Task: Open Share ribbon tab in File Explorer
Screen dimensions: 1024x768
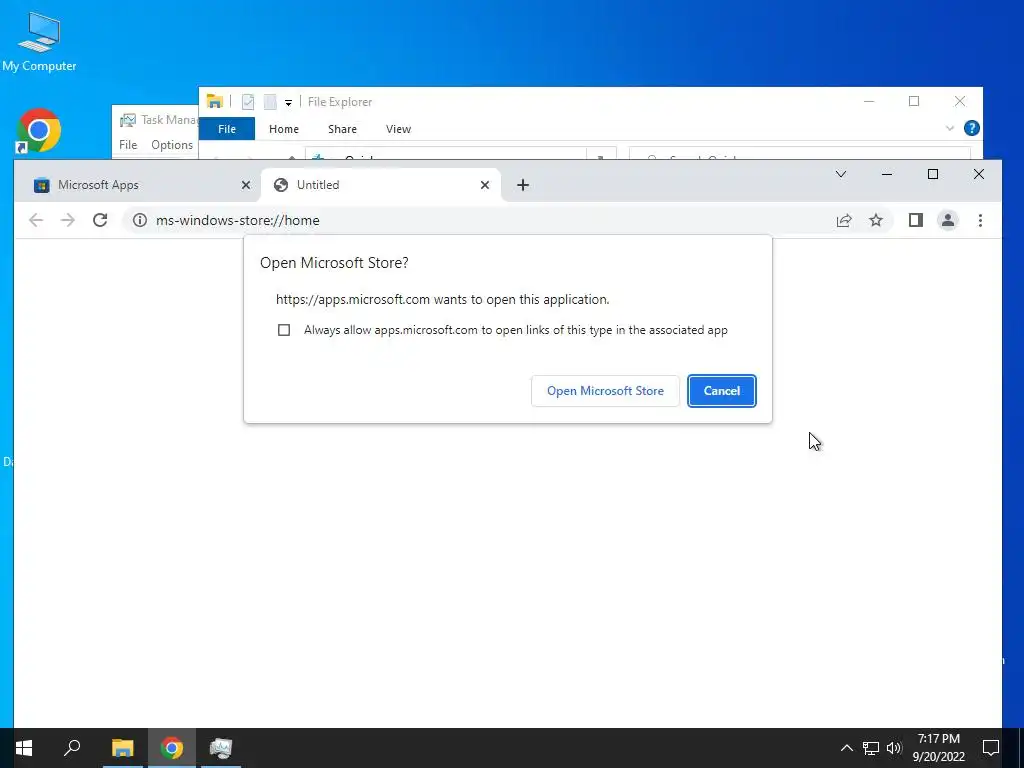Action: [x=342, y=129]
